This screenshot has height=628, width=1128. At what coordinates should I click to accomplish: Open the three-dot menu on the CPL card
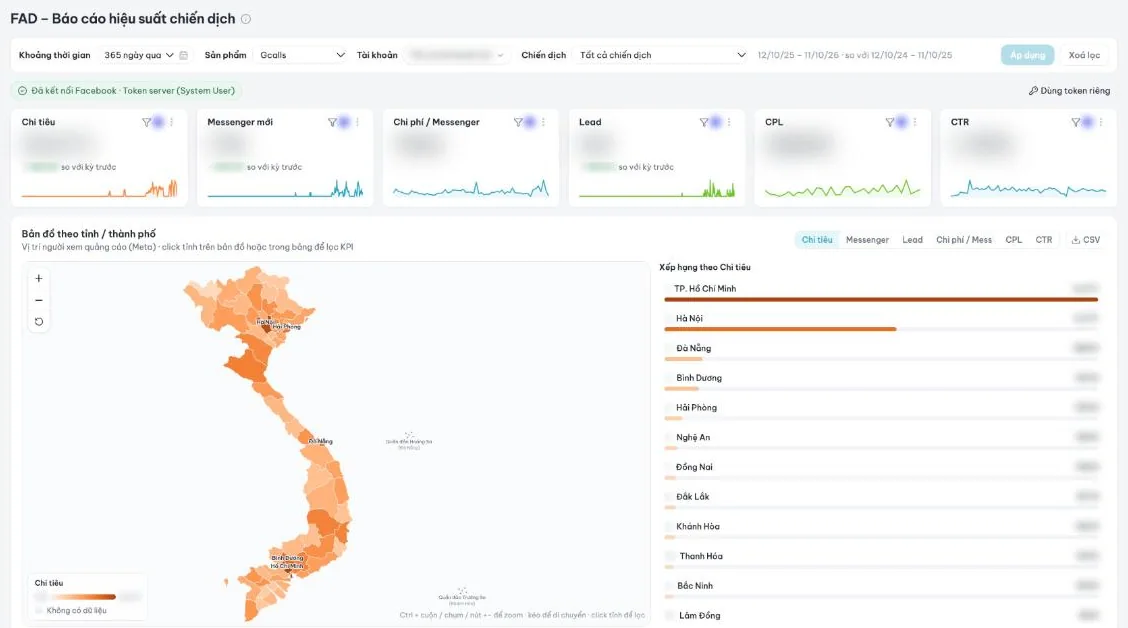click(x=915, y=122)
